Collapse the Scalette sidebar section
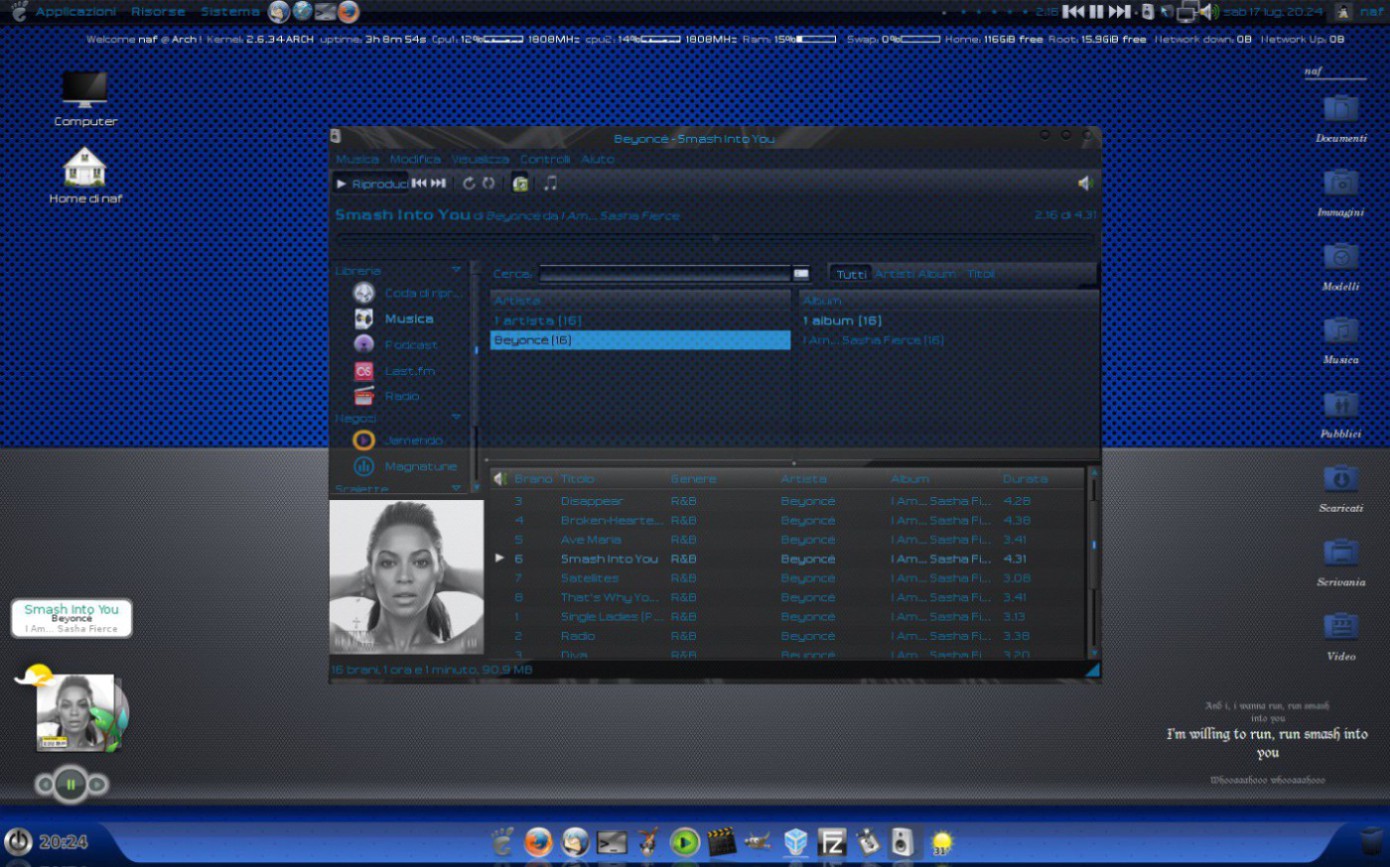The width and height of the screenshot is (1390, 867). tap(456, 488)
